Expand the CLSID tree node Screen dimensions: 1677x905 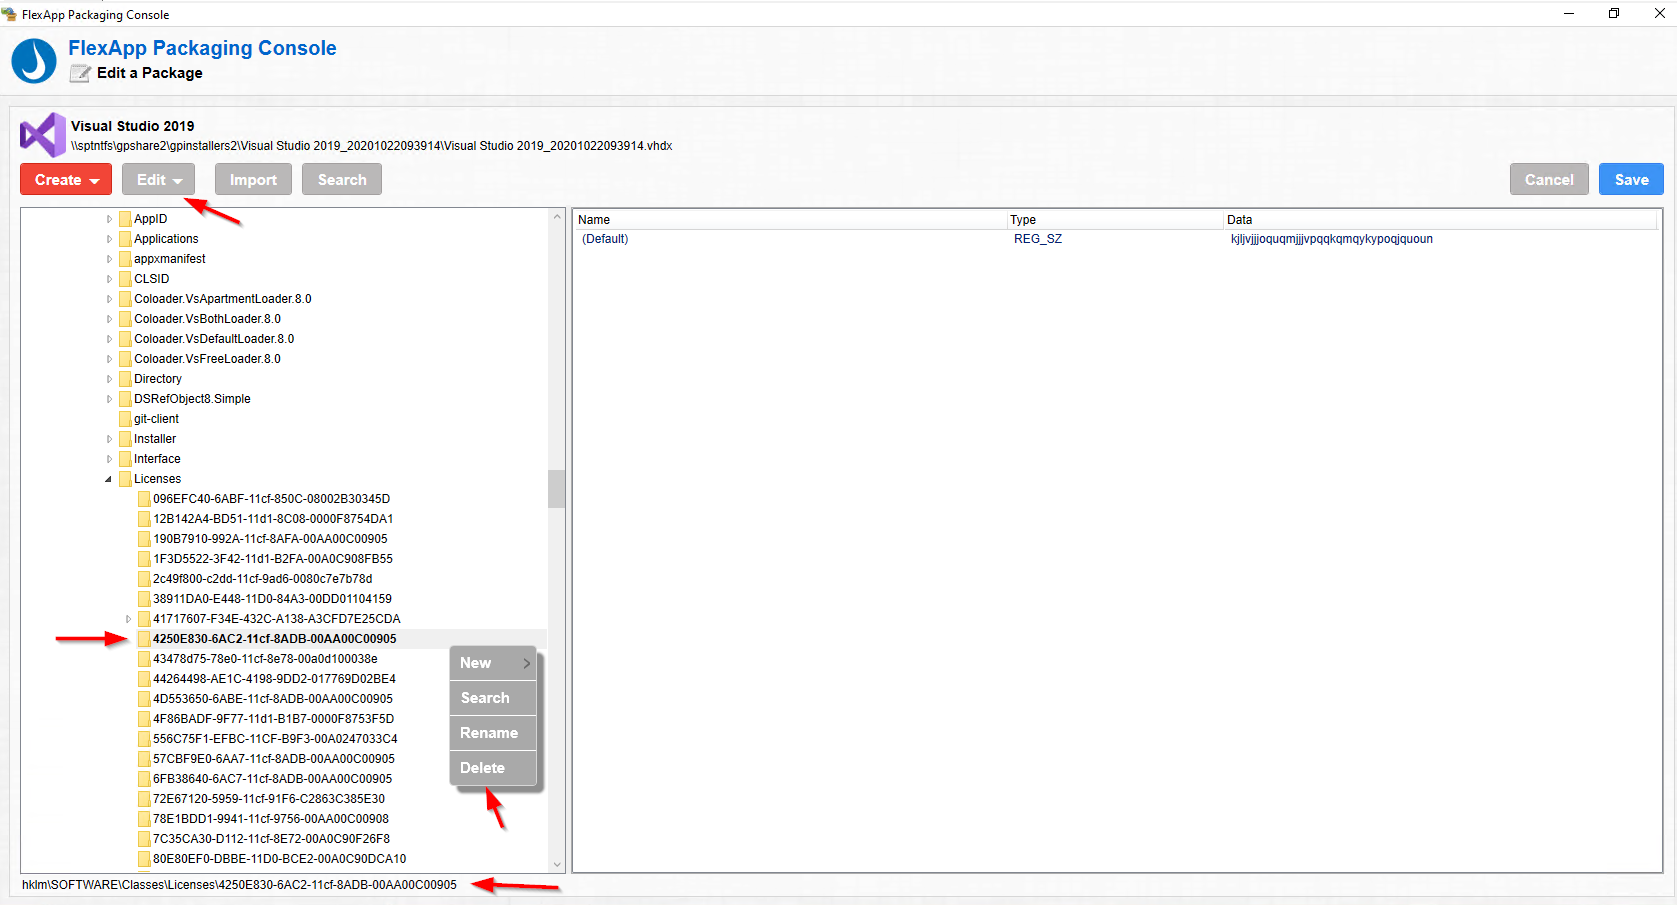109,279
